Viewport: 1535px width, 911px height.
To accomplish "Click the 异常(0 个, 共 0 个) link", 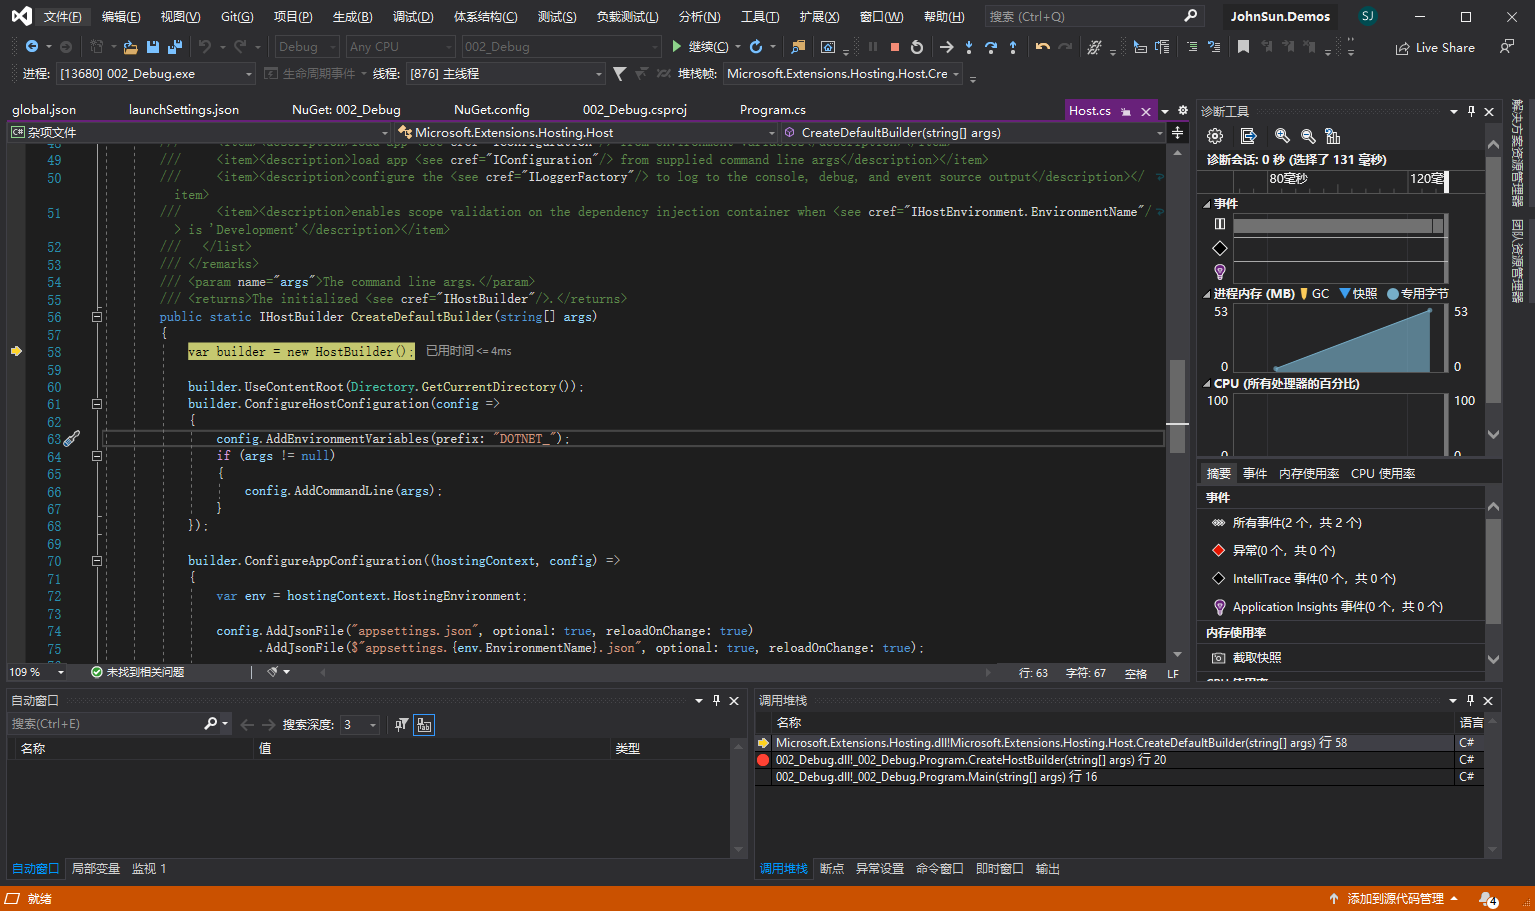I will pos(1284,551).
